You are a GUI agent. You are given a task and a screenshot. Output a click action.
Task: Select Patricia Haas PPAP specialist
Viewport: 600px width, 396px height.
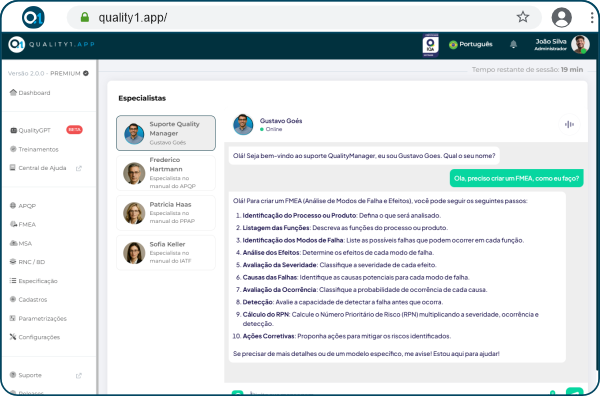coord(166,213)
